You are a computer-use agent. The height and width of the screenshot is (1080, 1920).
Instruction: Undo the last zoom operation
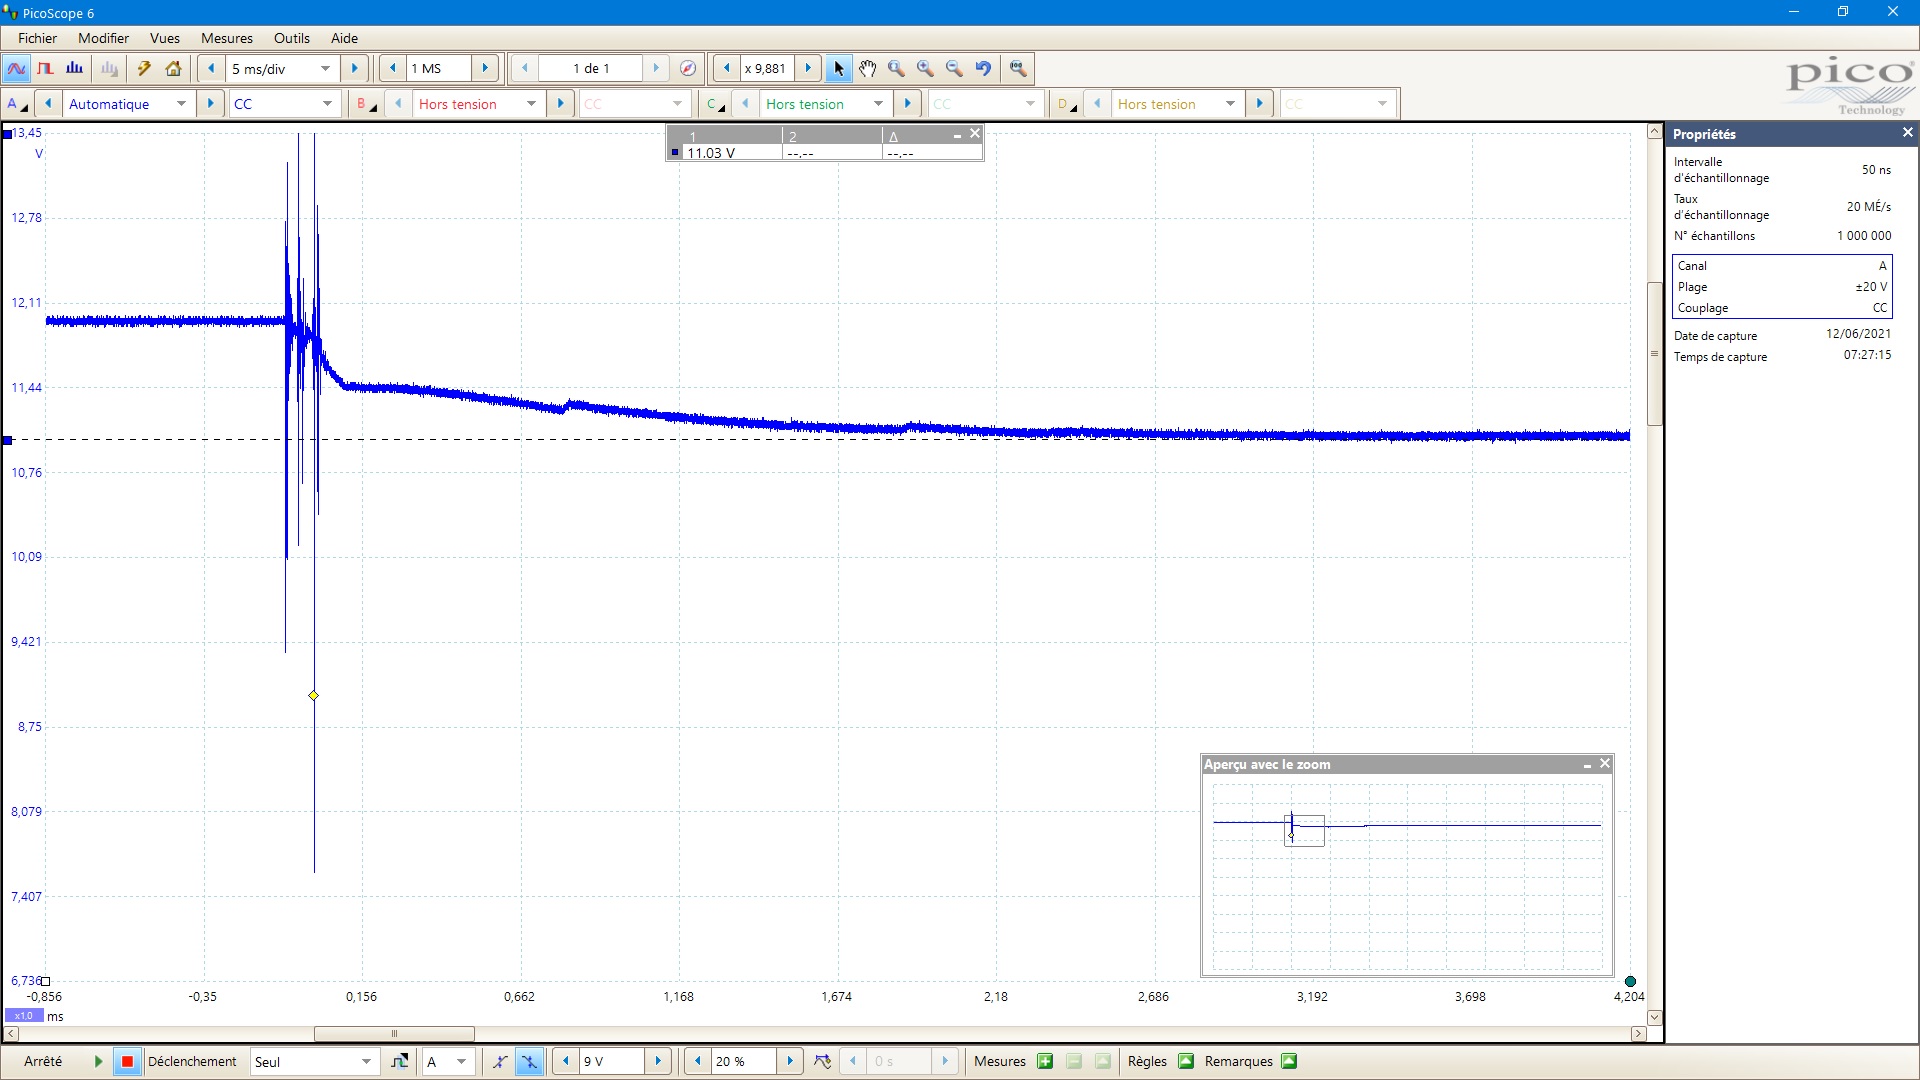click(x=983, y=68)
